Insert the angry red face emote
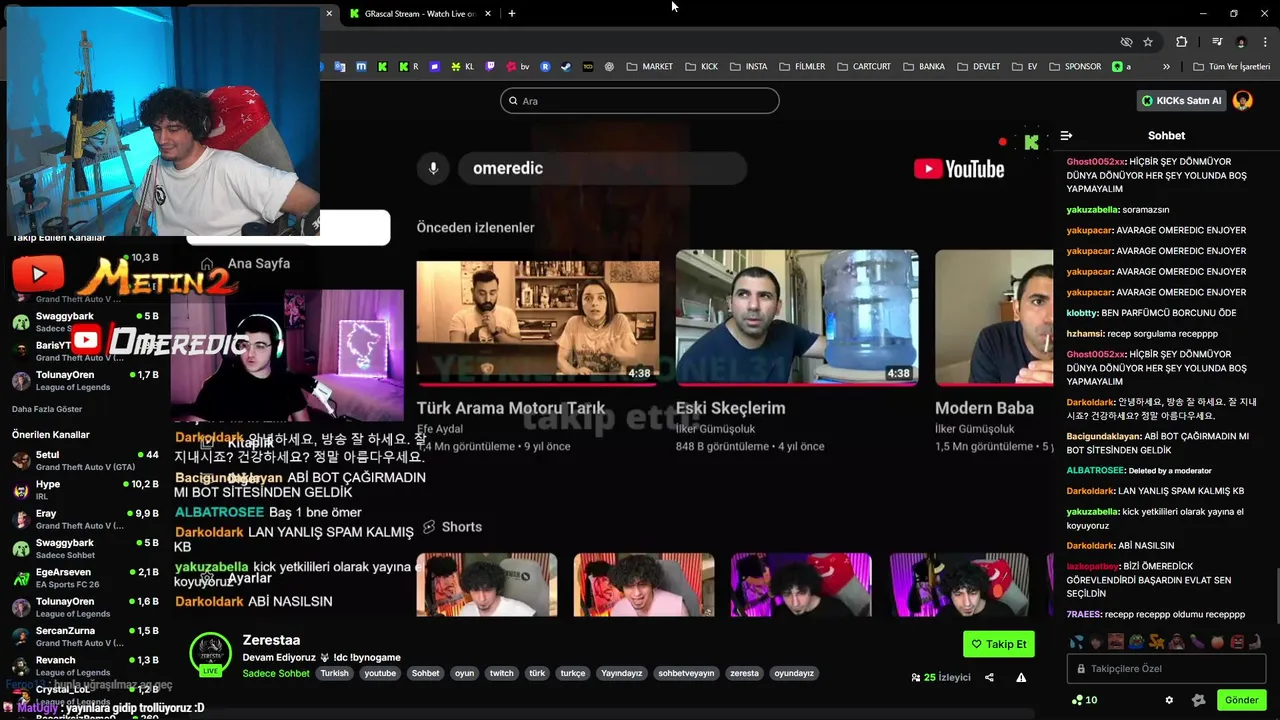1280x720 pixels. coord(1237,642)
